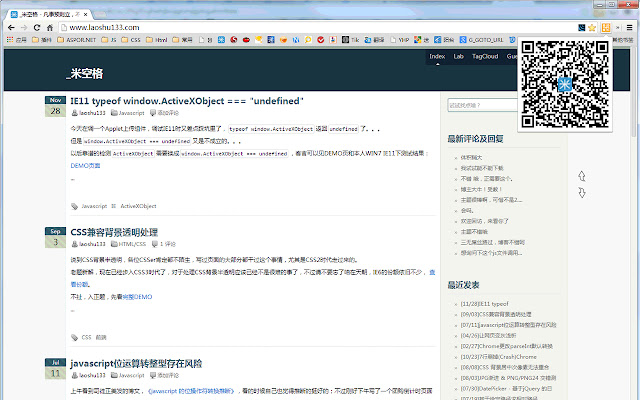Bookmark this page with the star icon
The width and height of the screenshot is (640, 400).
point(592,27)
